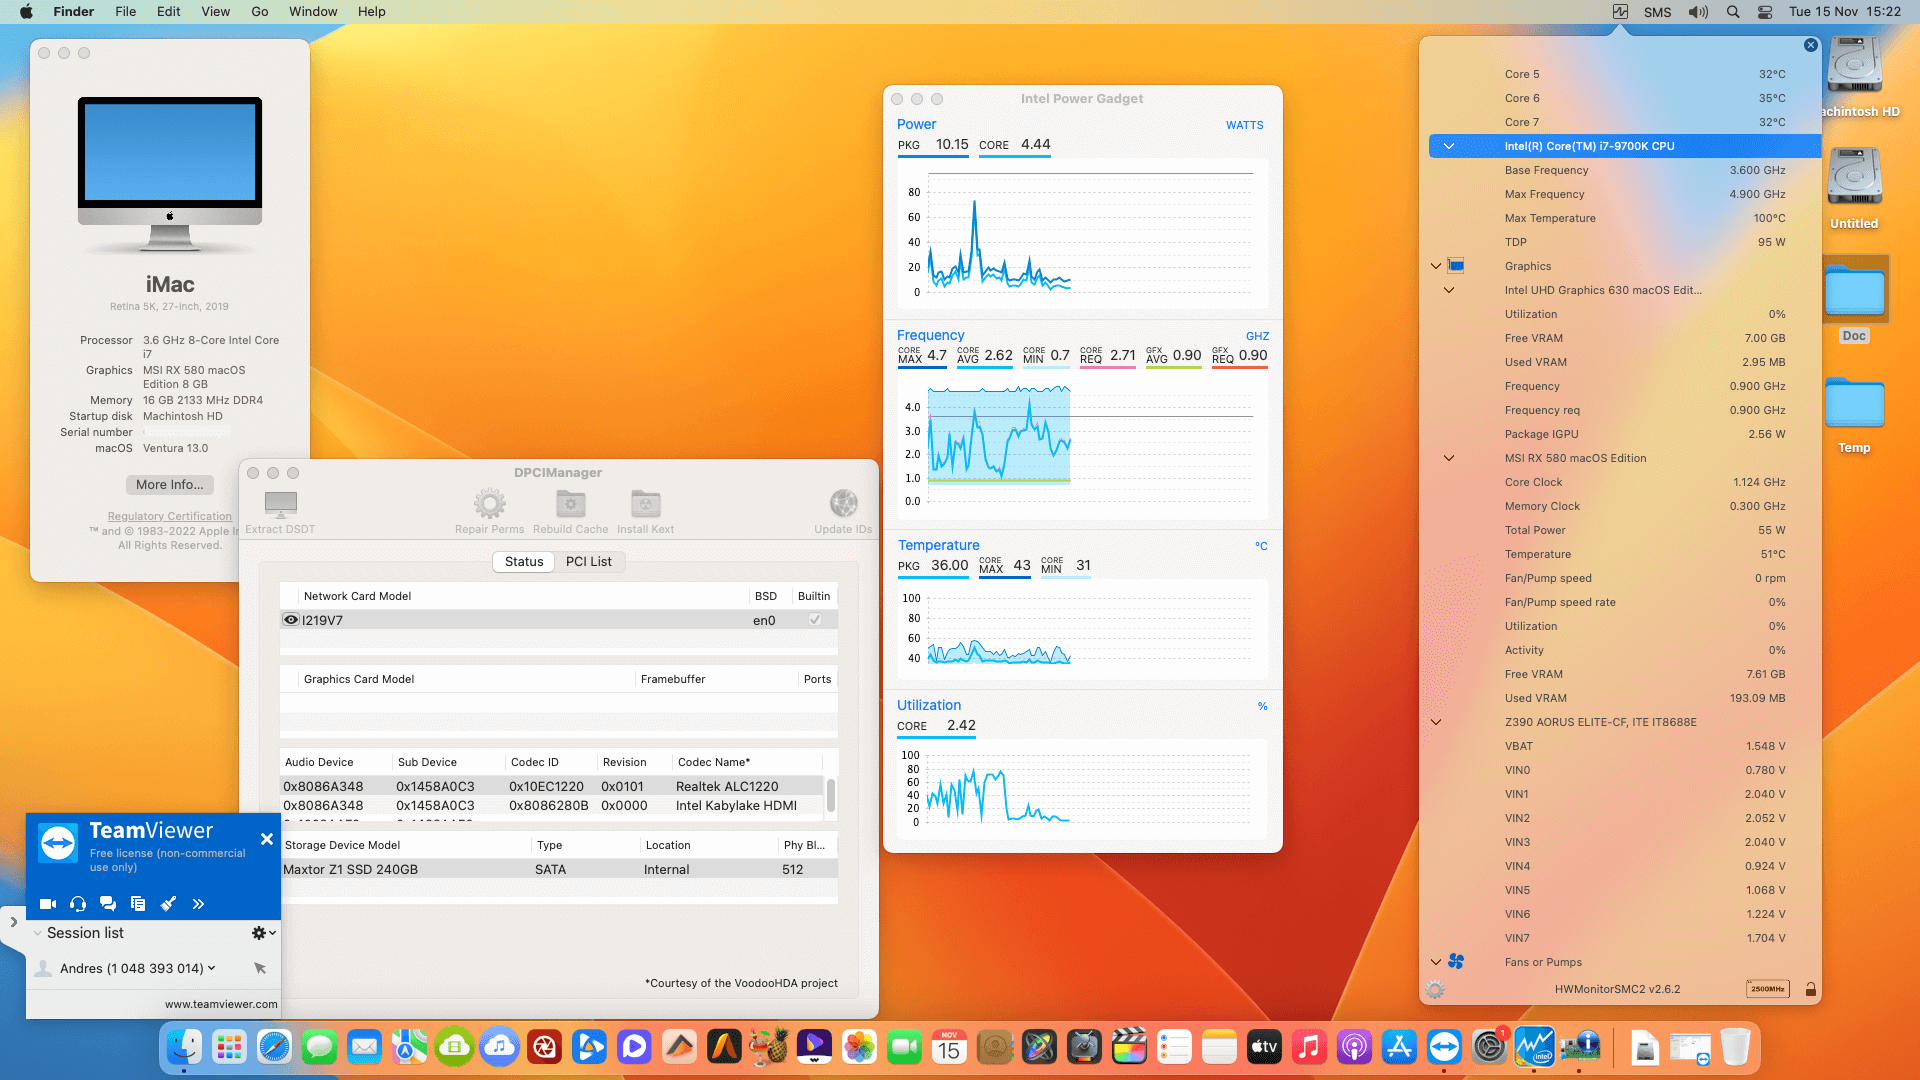The height and width of the screenshot is (1080, 1920).
Task: Click the audio device list scrollbar
Action: coord(830,795)
